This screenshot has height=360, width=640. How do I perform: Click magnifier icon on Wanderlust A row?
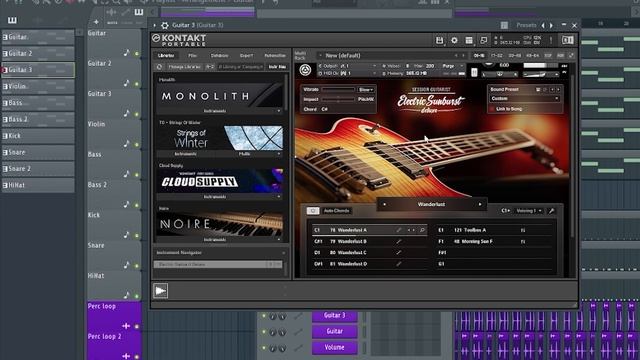(x=422, y=230)
